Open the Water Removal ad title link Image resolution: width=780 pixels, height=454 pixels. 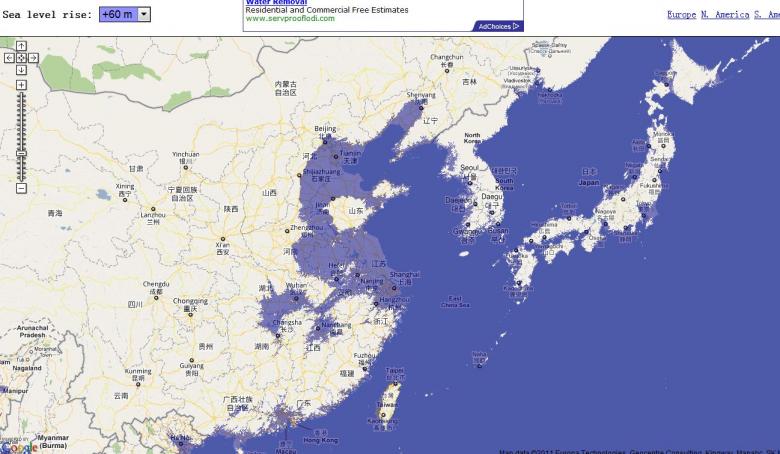pyautogui.click(x=276, y=2)
